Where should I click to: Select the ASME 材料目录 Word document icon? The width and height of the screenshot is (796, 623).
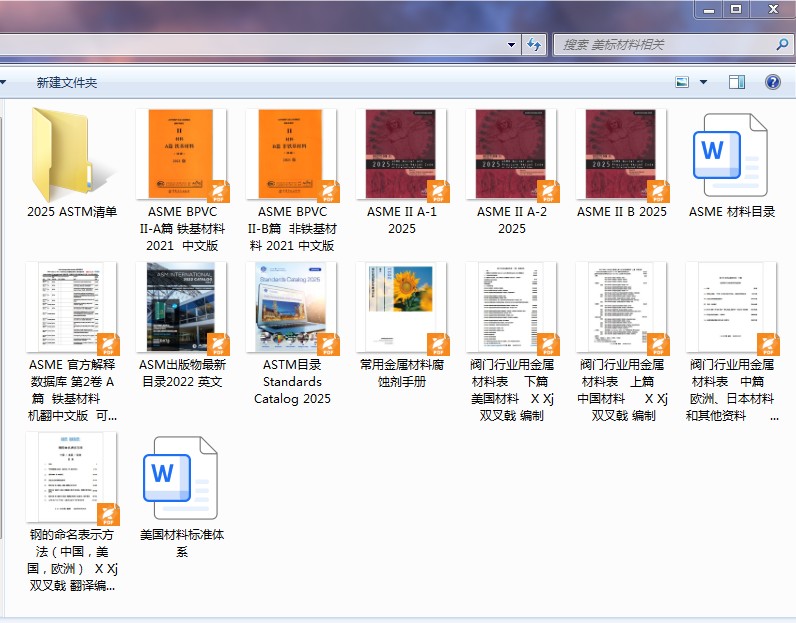[x=731, y=155]
